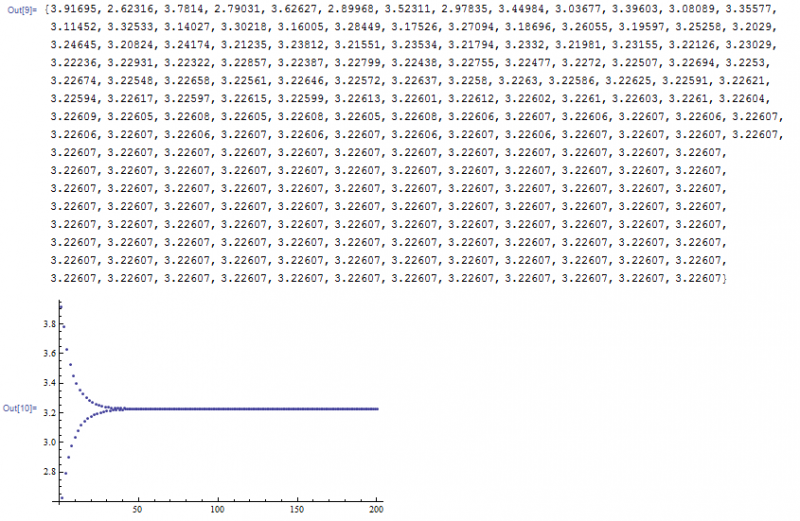Click the value 3.39603

(635, 9)
